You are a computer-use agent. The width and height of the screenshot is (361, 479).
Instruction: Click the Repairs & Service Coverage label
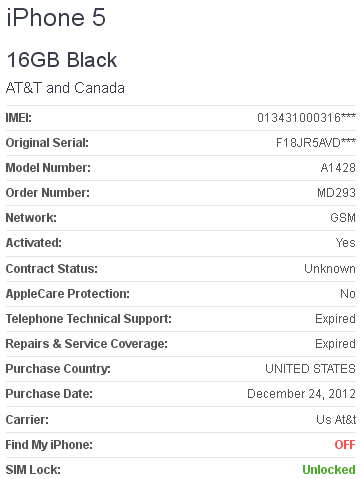(x=86, y=344)
